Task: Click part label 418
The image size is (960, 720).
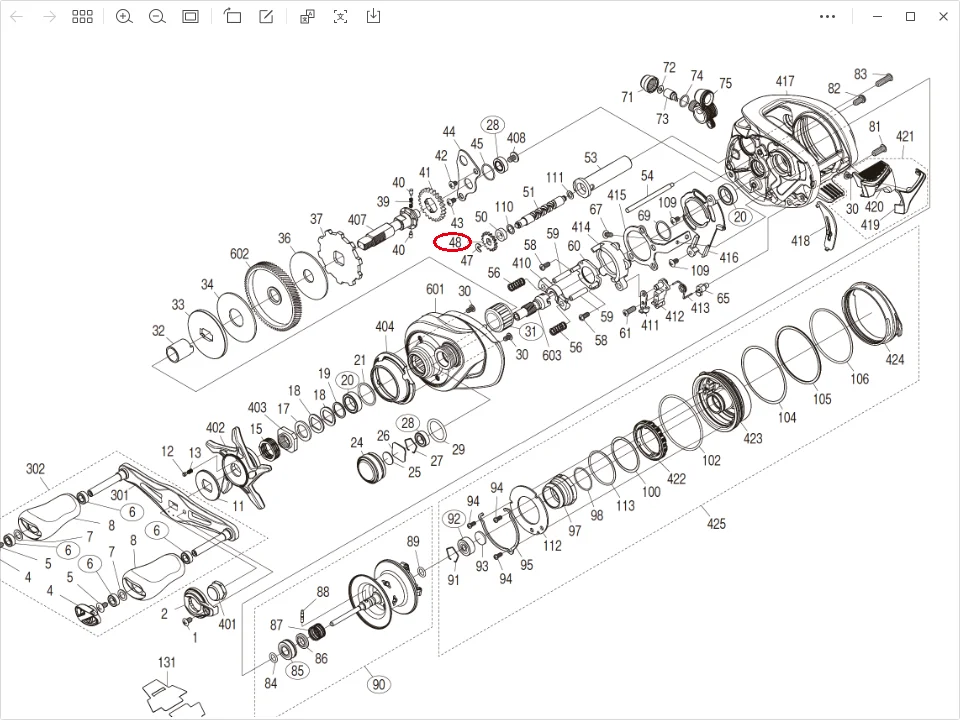Action: [x=800, y=241]
